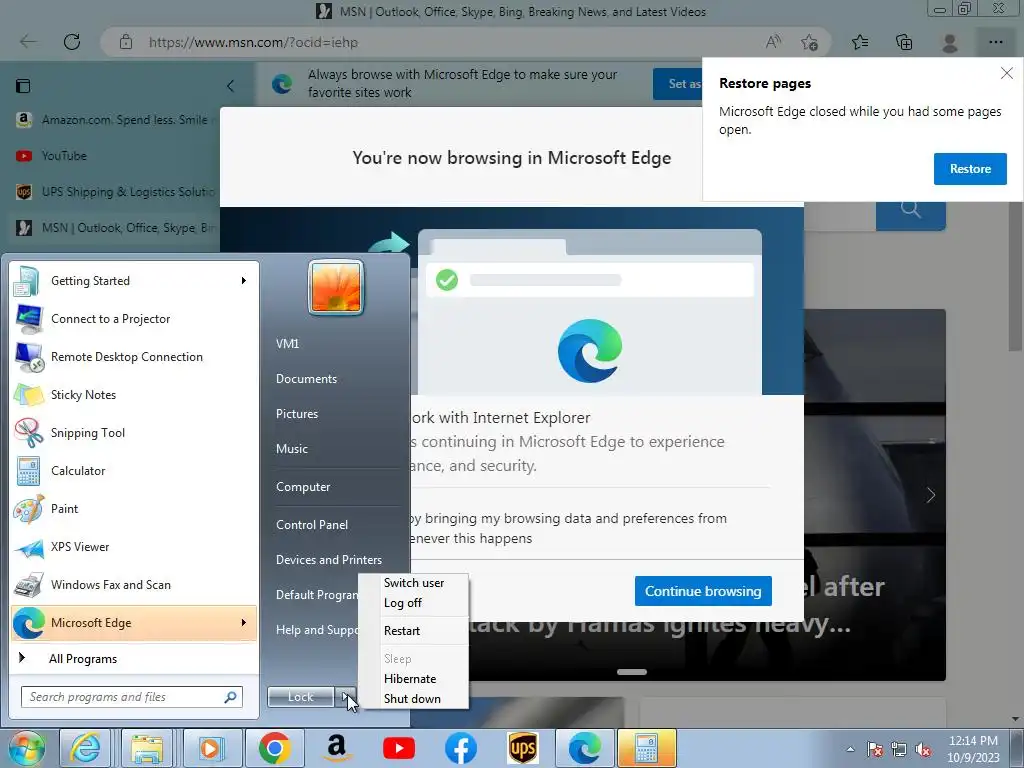Open the Start orb on taskbar
This screenshot has height=768, width=1024.
tap(27, 749)
